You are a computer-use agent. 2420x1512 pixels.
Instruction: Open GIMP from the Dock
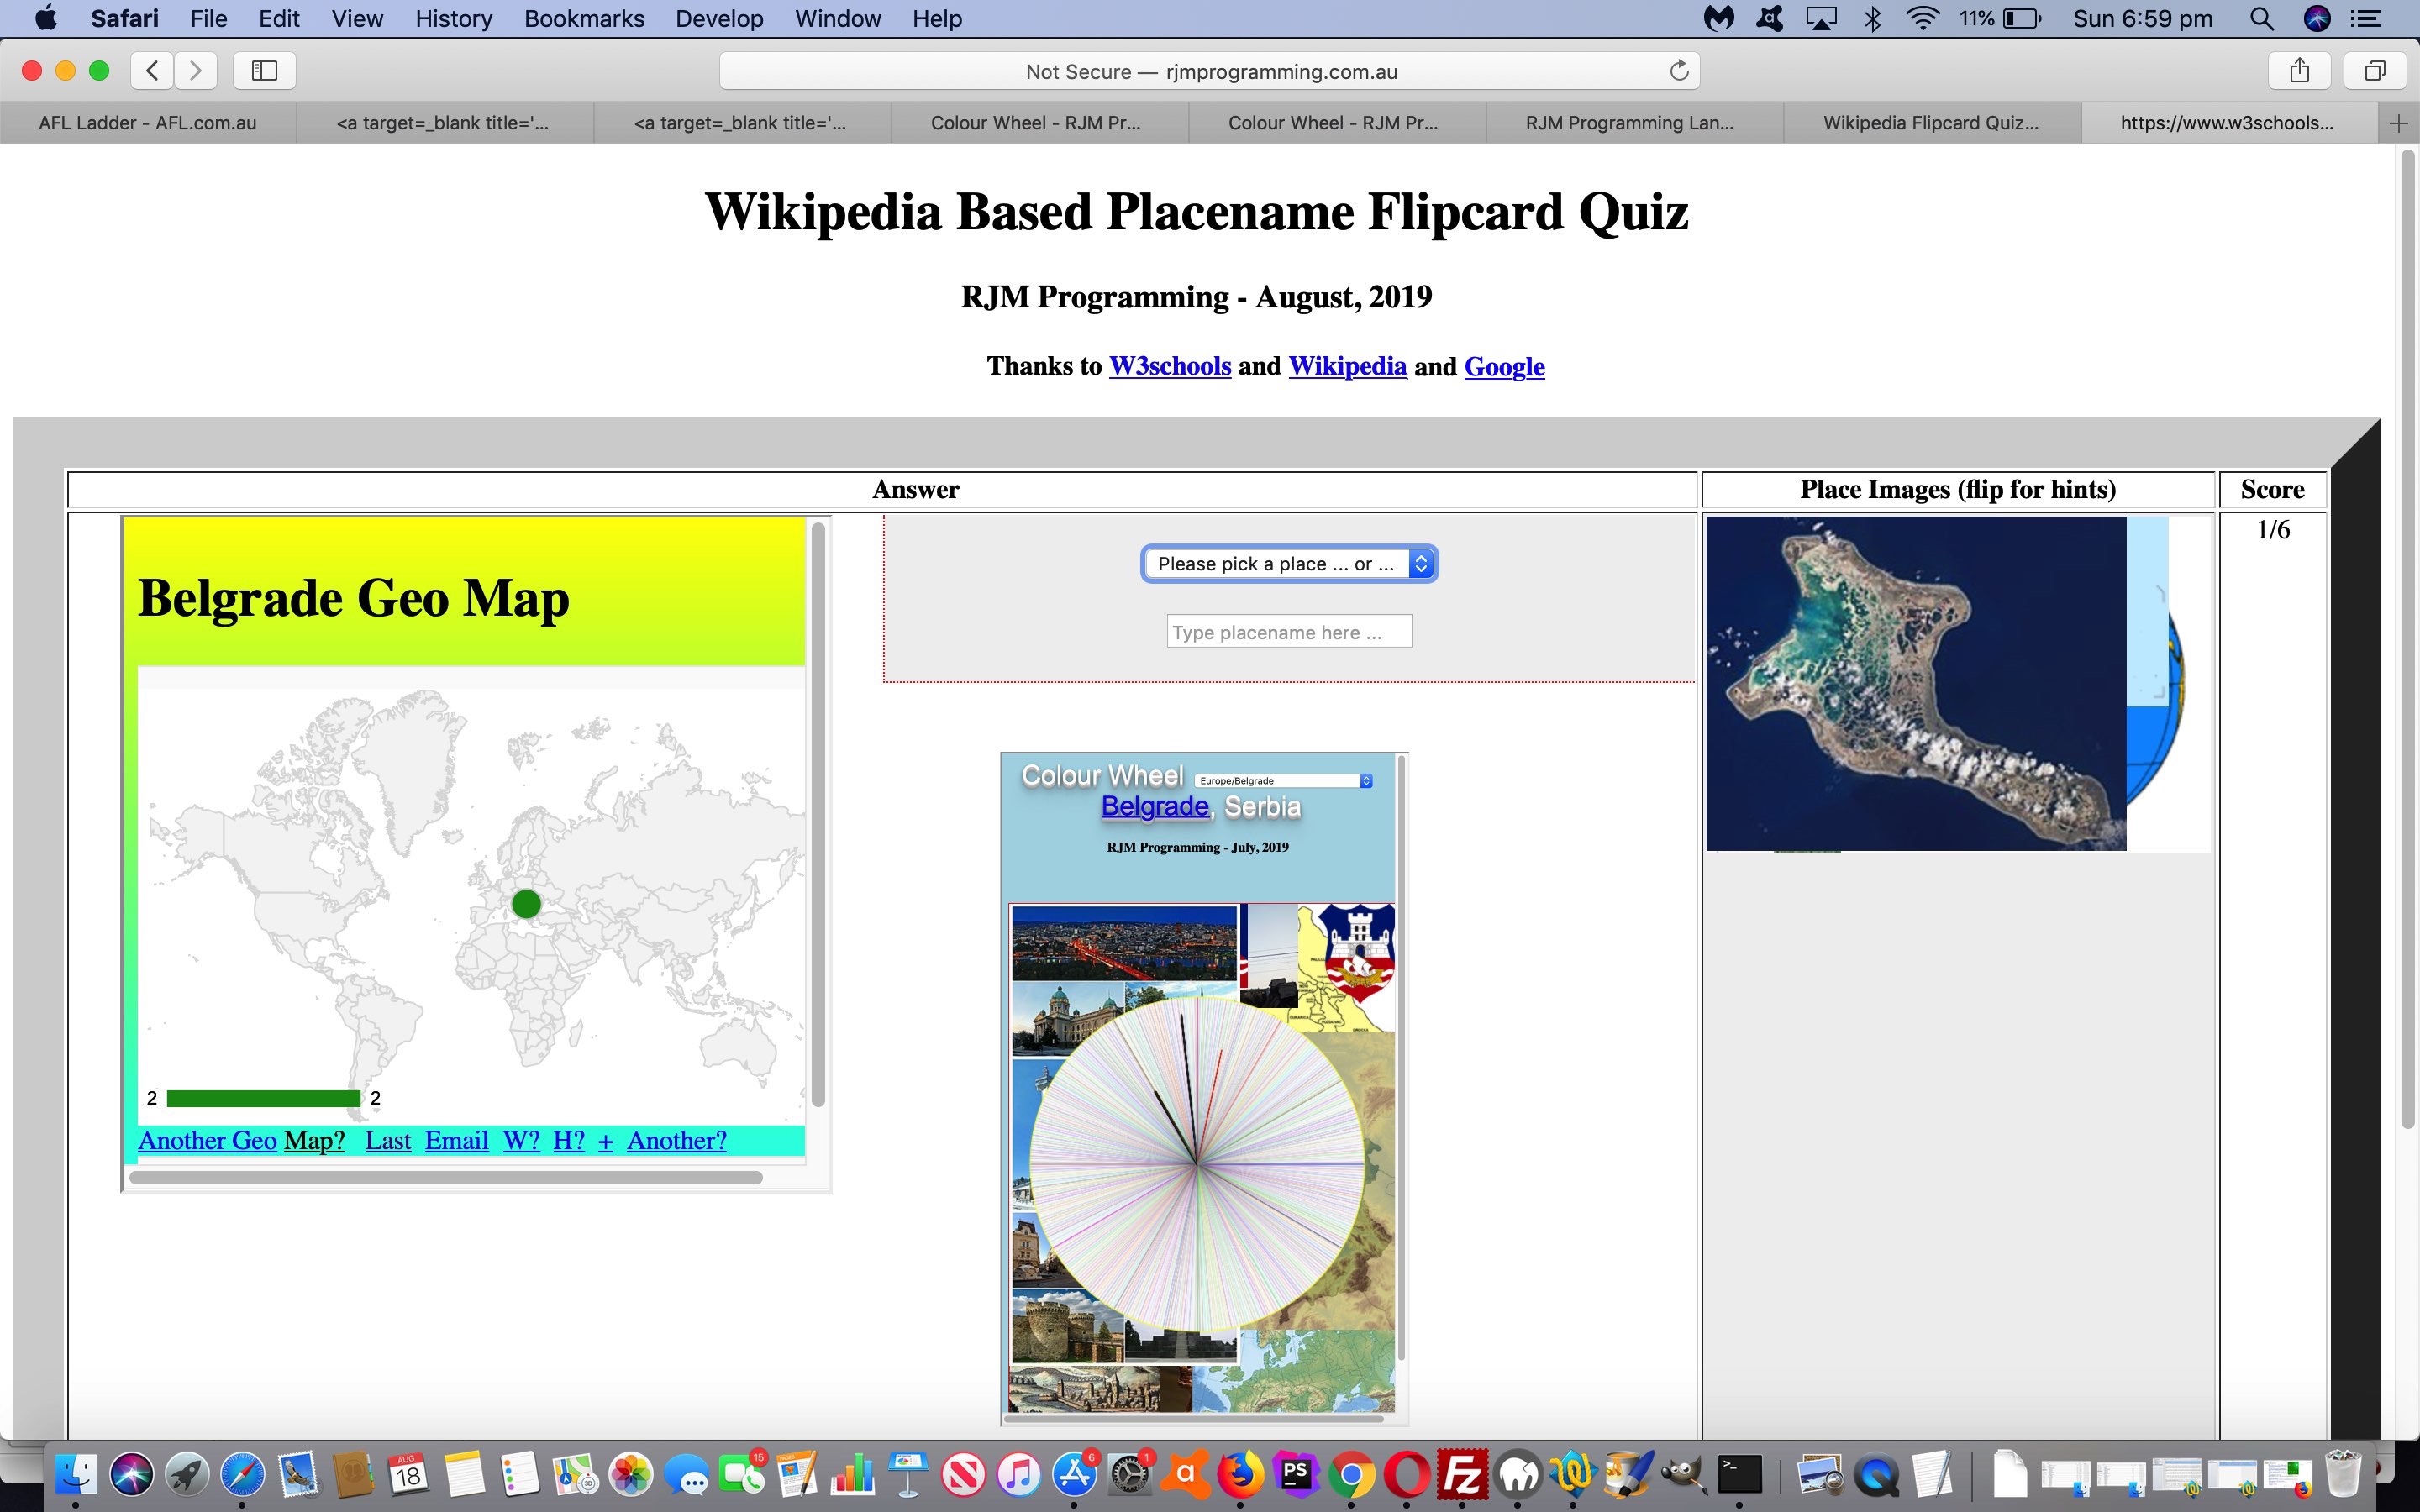click(1683, 1473)
